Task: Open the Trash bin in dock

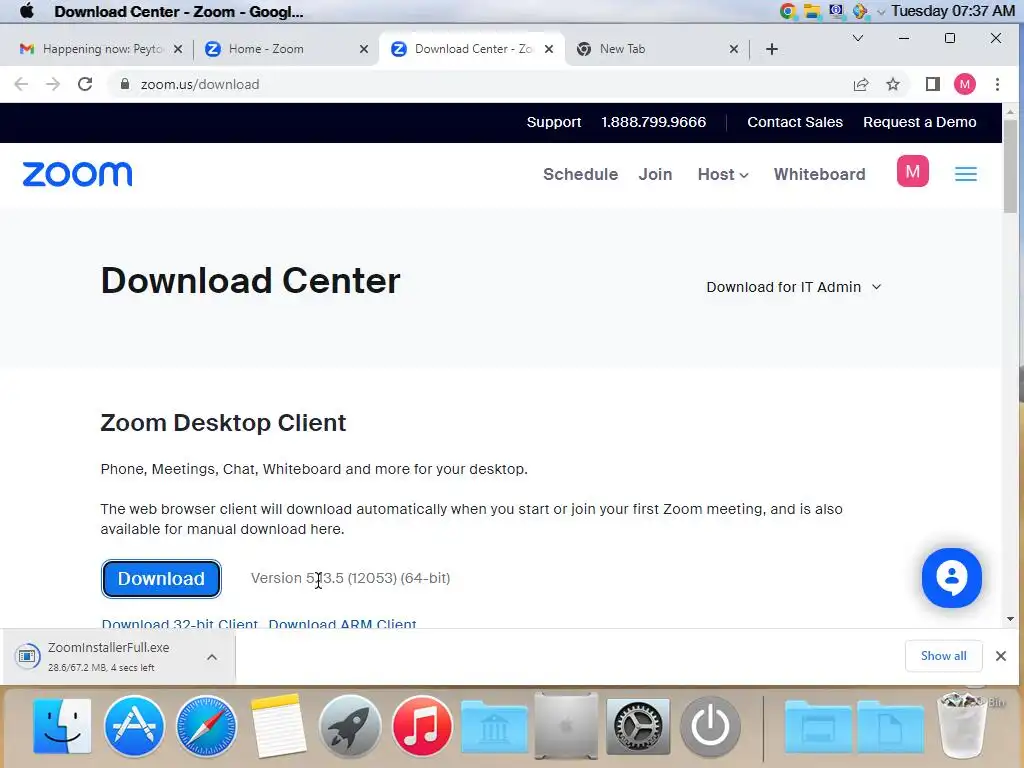Action: (x=961, y=726)
